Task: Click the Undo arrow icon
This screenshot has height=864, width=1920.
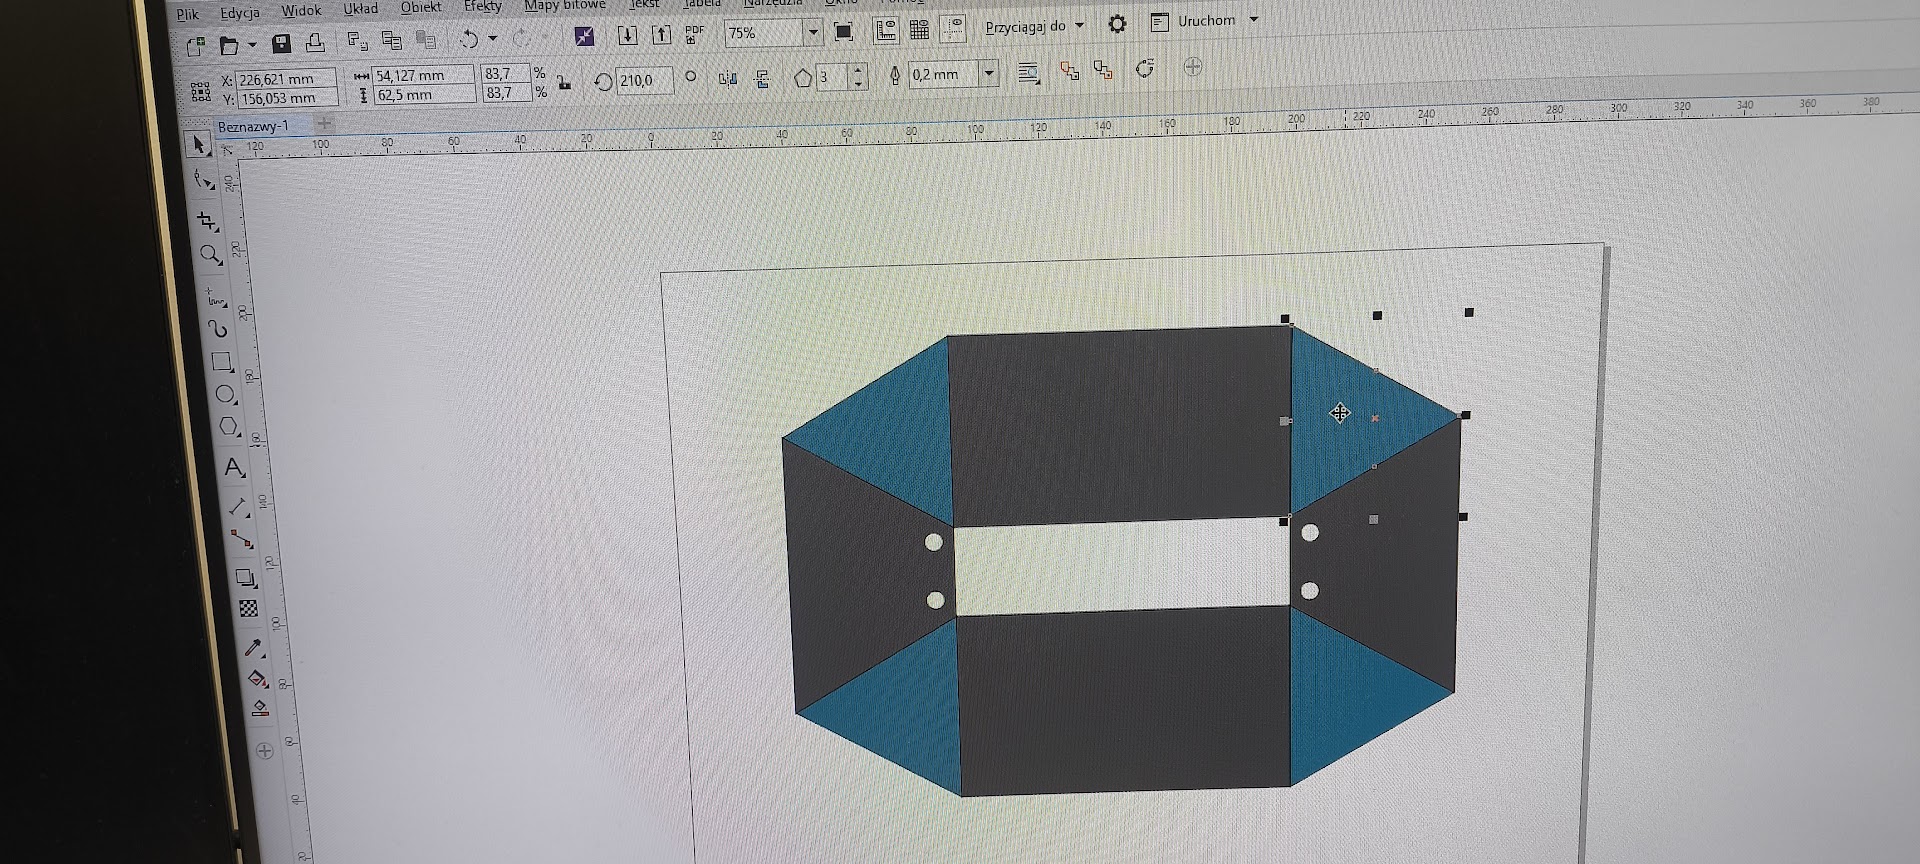Action: coord(469,39)
